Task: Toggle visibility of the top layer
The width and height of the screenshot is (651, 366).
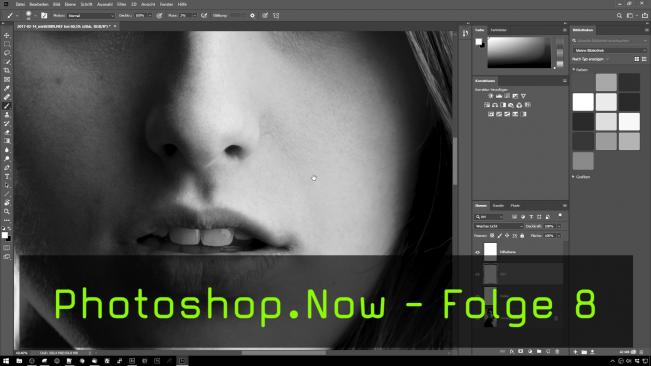Action: click(477, 252)
